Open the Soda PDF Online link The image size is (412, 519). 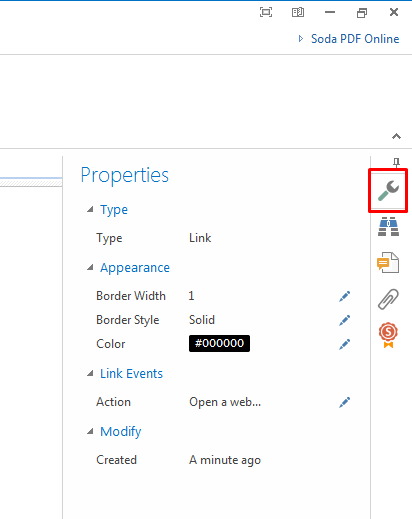[x=355, y=39]
